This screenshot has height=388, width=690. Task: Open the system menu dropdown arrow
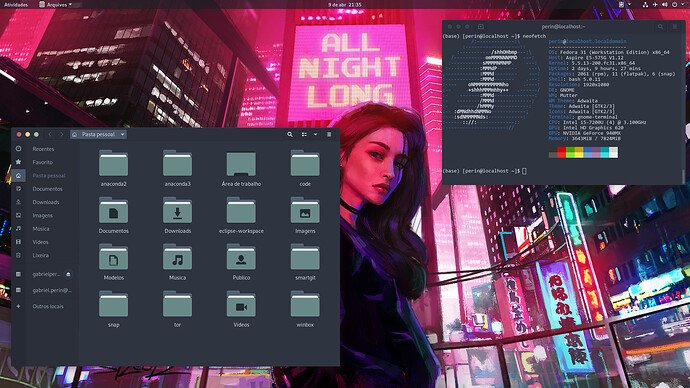tap(683, 4)
